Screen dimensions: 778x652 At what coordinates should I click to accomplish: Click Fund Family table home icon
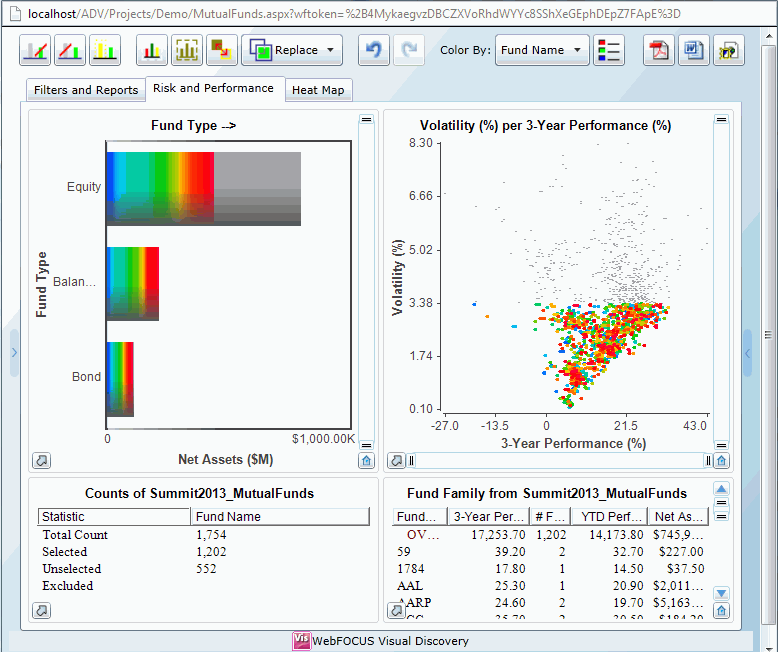[721, 610]
